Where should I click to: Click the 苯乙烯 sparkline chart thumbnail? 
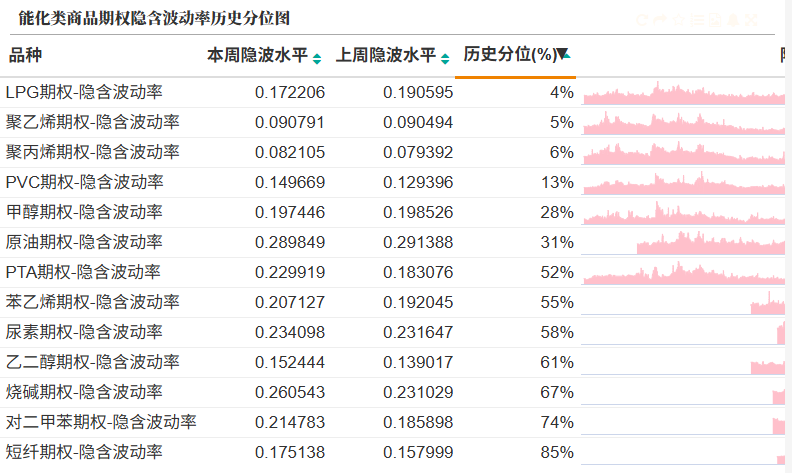[683, 302]
